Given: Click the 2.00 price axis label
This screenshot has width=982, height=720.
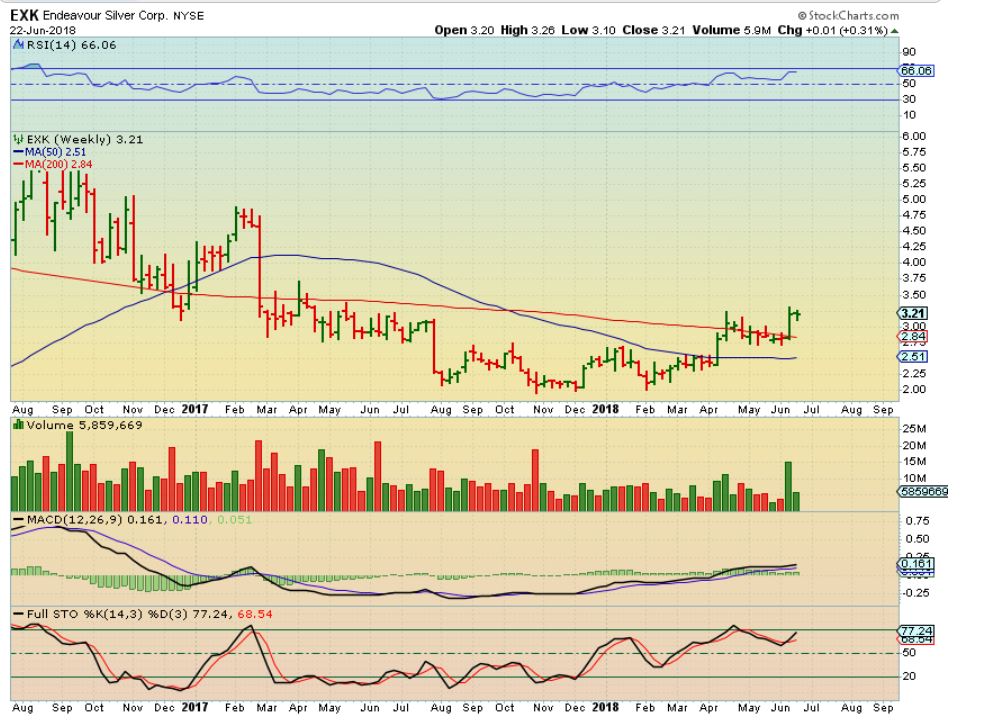Looking at the screenshot, I should (x=914, y=389).
